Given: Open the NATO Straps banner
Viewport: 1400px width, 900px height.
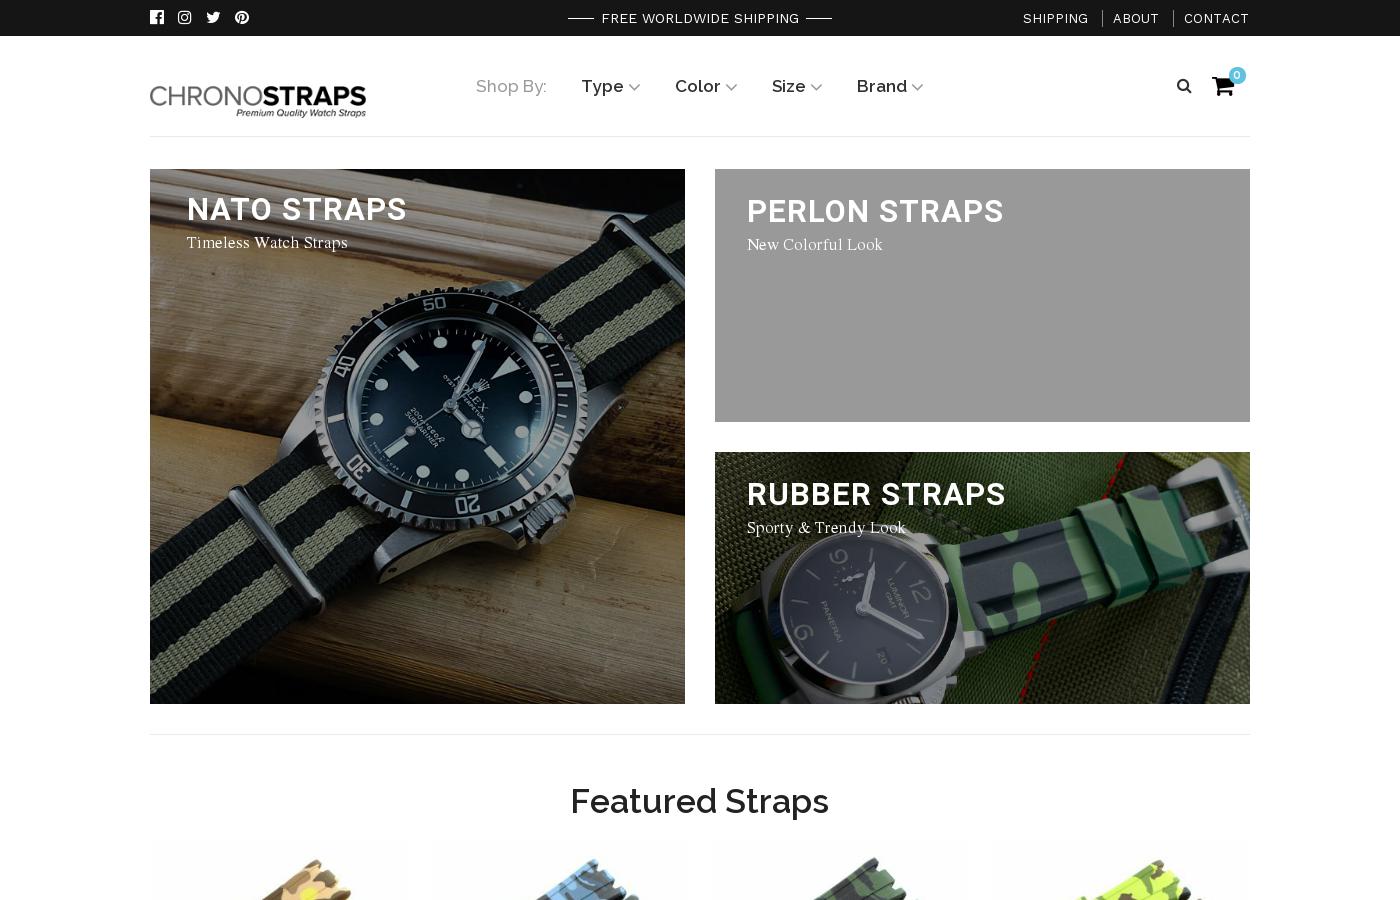Looking at the screenshot, I should coord(417,436).
